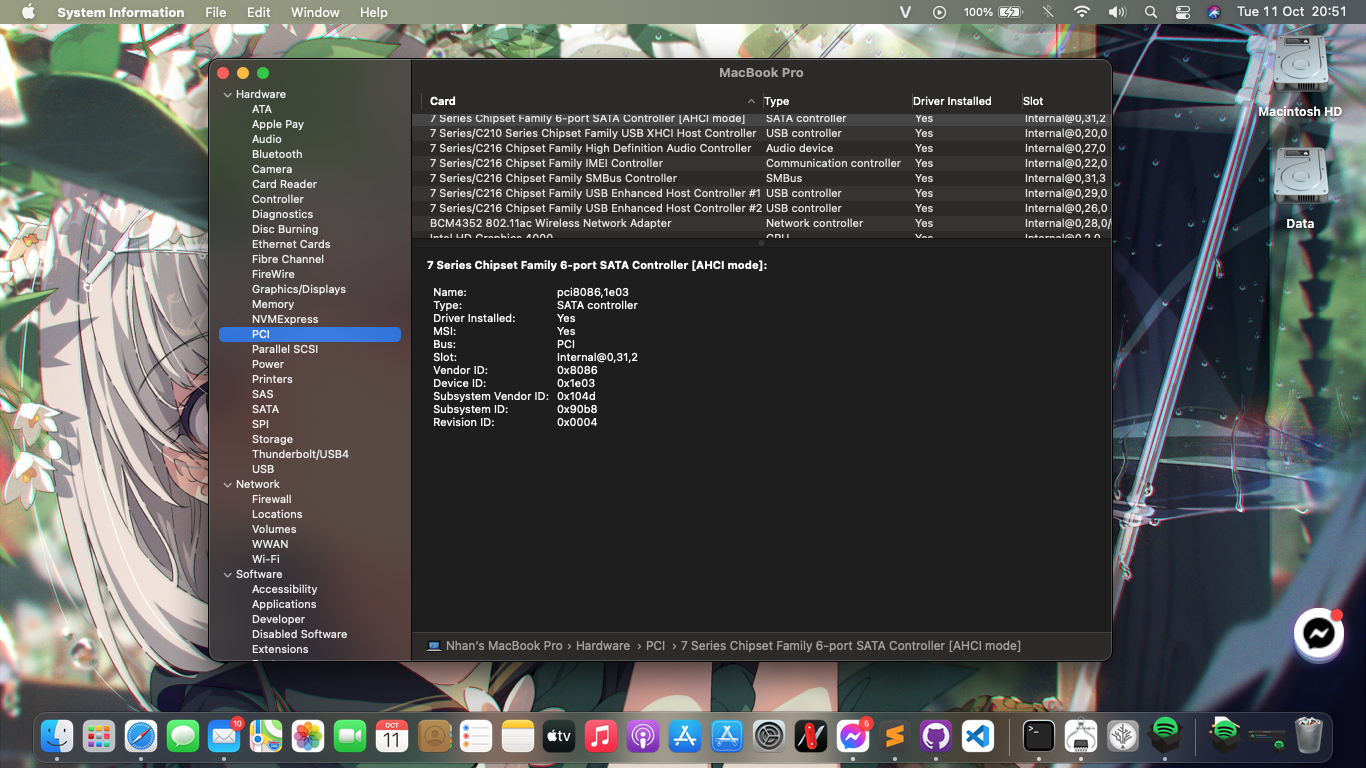The width and height of the screenshot is (1366, 768).
Task: Click battery 100% indicator
Action: pos(993,12)
